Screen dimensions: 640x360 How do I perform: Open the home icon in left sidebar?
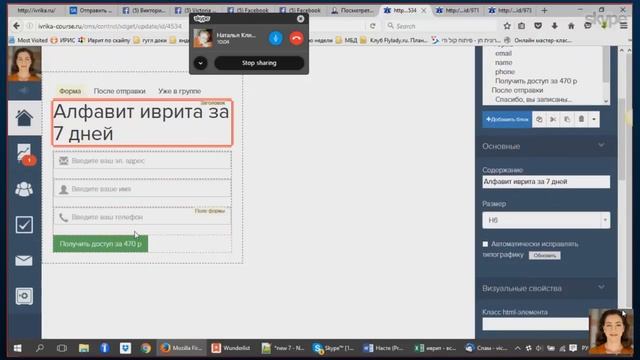(24, 118)
